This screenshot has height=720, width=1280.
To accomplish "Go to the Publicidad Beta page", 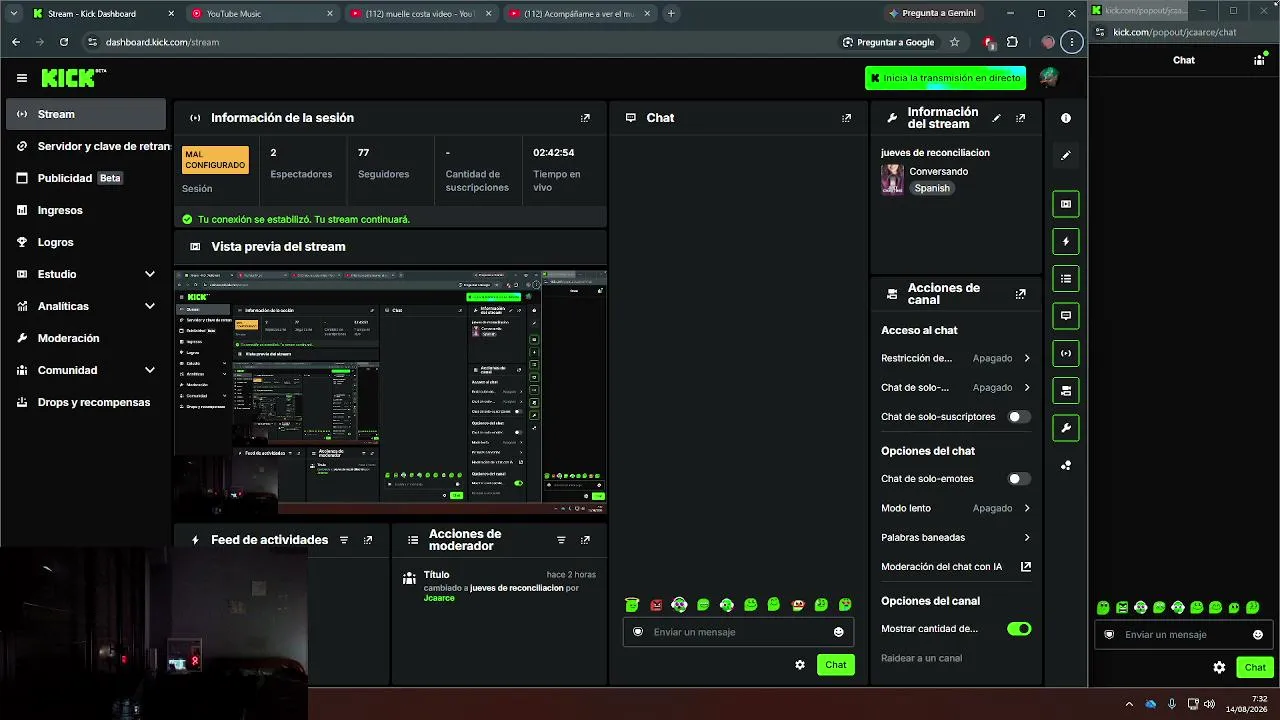I will click(86, 178).
